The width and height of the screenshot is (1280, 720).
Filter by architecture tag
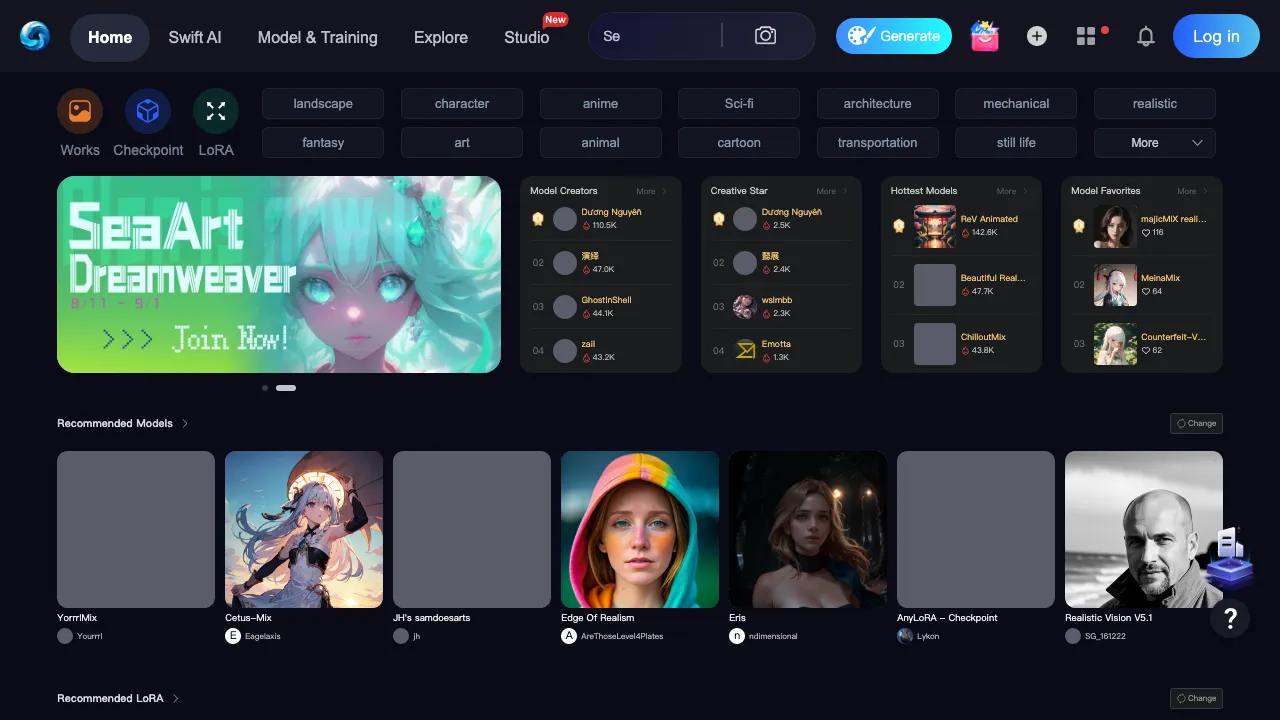point(878,104)
